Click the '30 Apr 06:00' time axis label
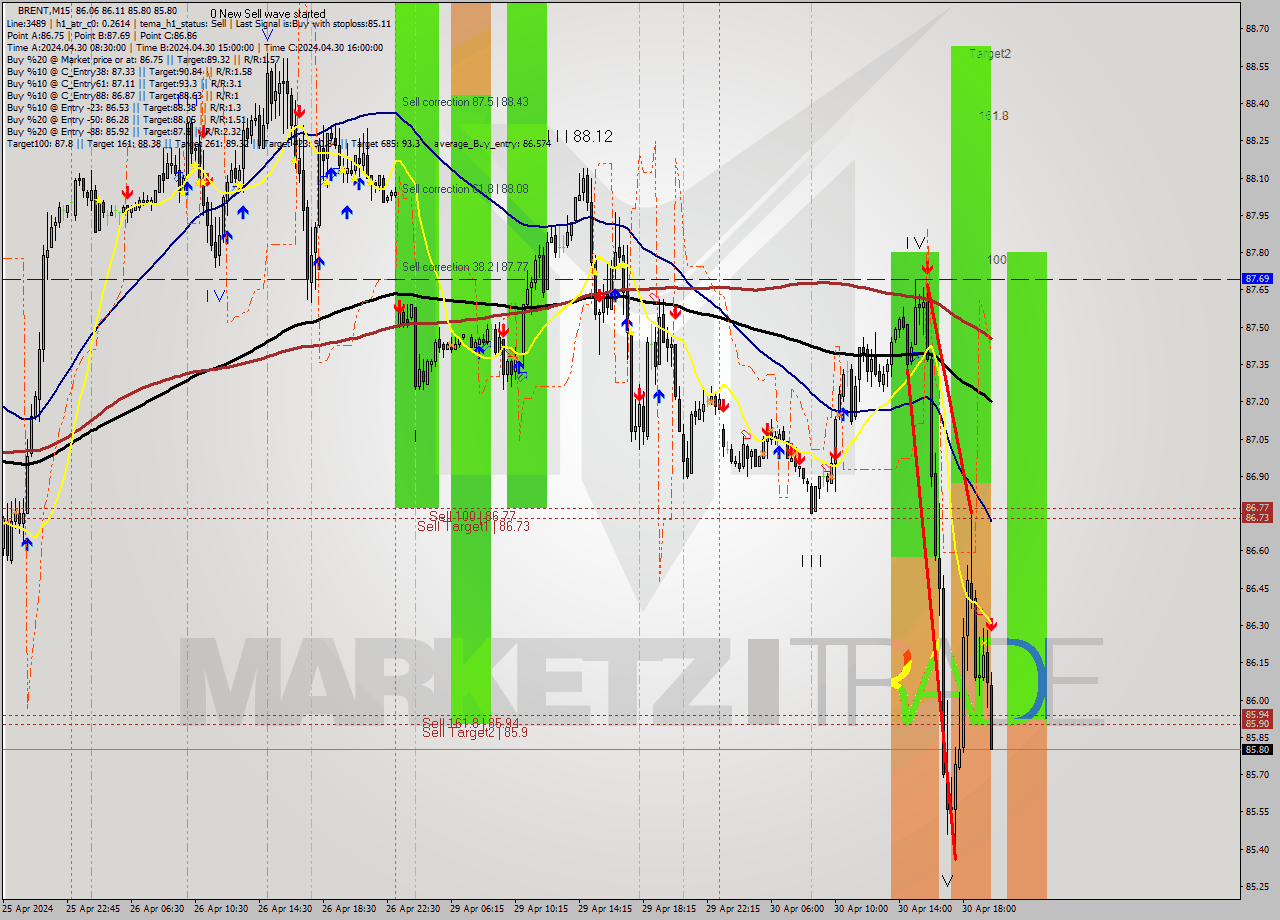1280x920 pixels. [797, 909]
